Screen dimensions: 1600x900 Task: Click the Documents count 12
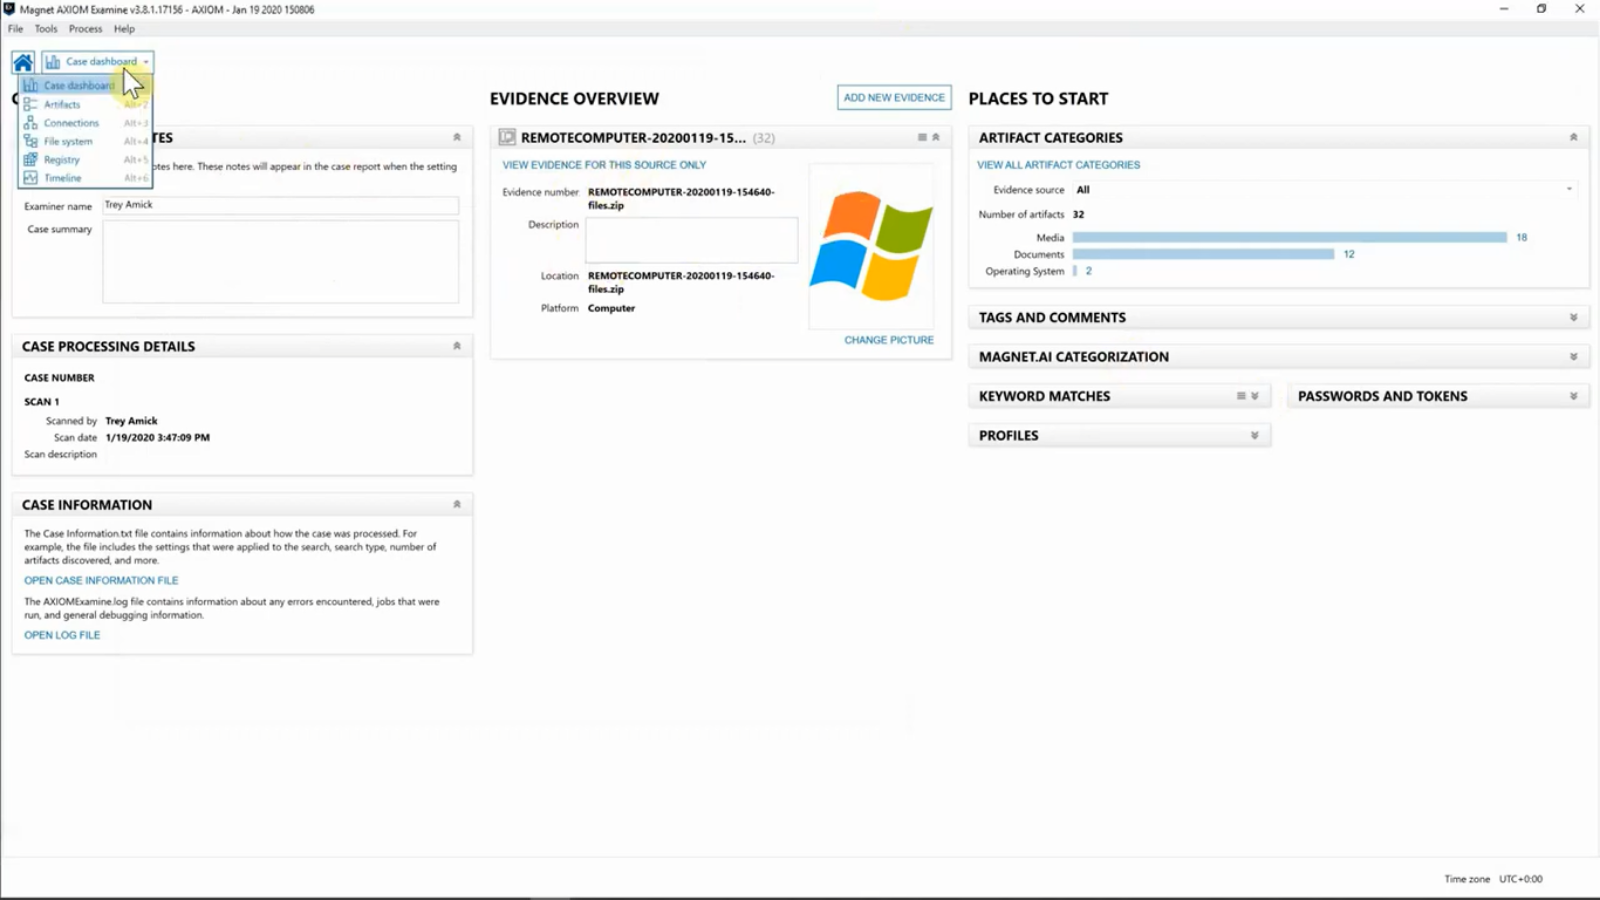[x=1349, y=254]
